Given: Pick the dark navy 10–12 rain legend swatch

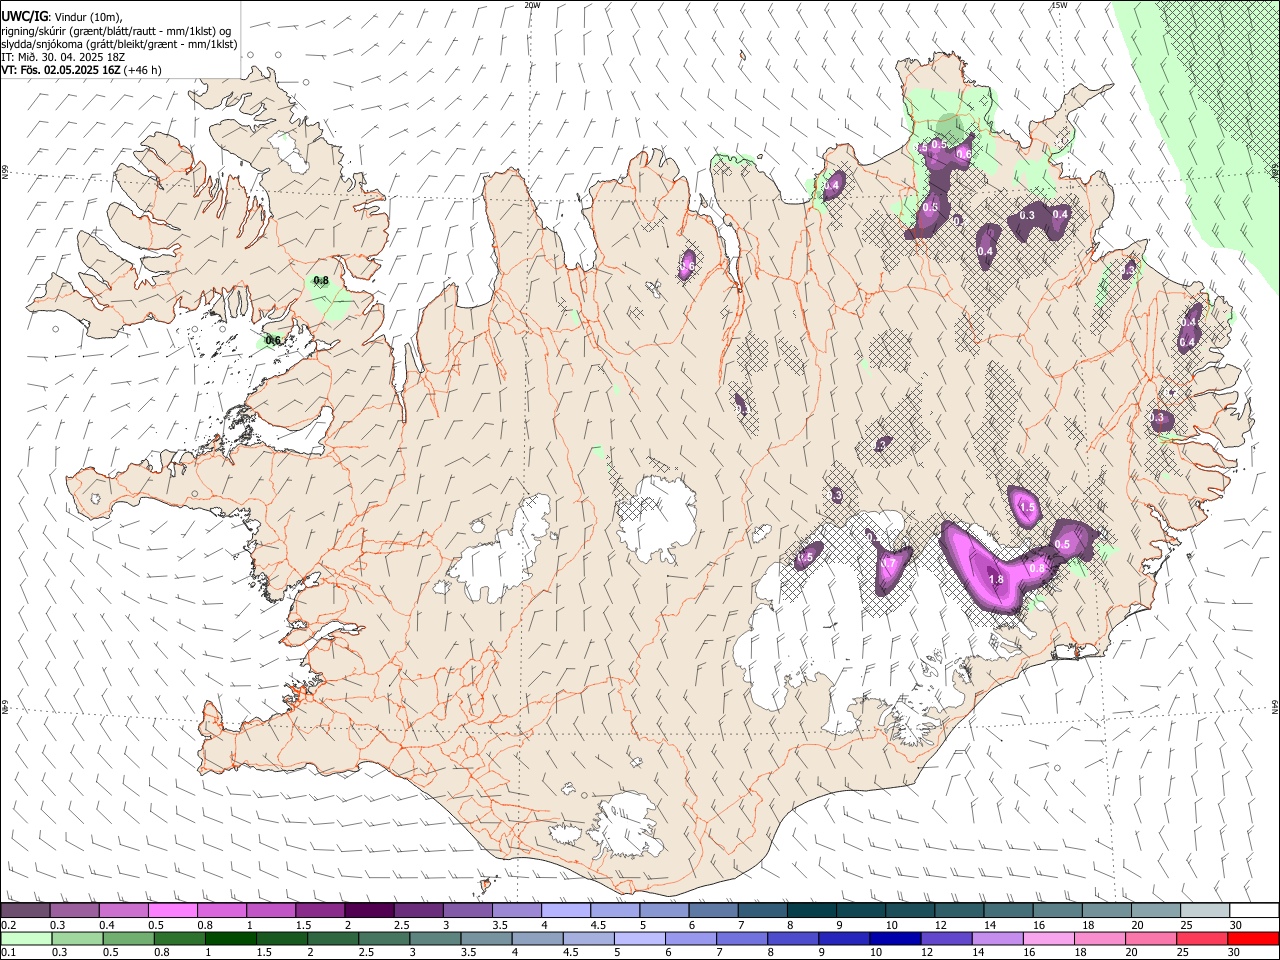Looking at the screenshot, I should [x=894, y=939].
